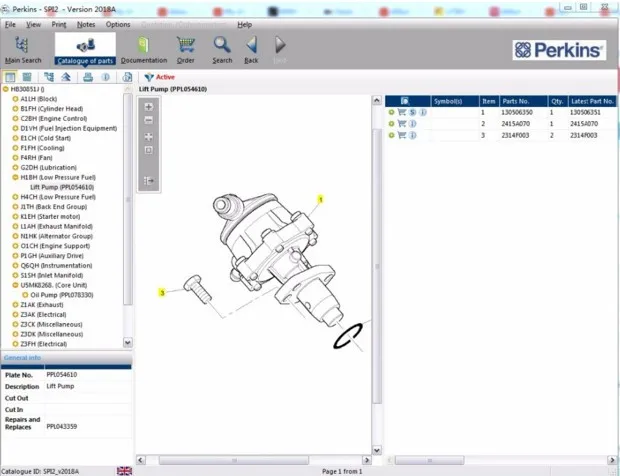Add part 2314F003 to cart
The height and width of the screenshot is (476, 620).
tap(402, 135)
